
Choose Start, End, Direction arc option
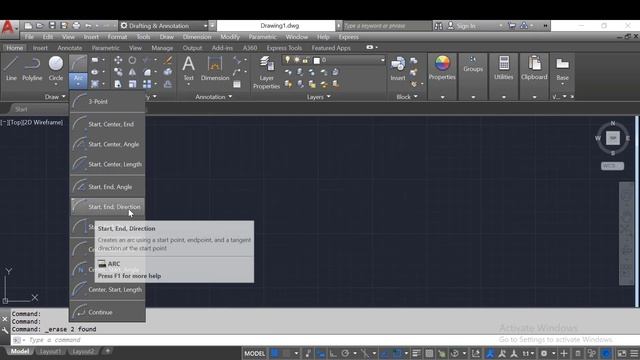coord(107,207)
